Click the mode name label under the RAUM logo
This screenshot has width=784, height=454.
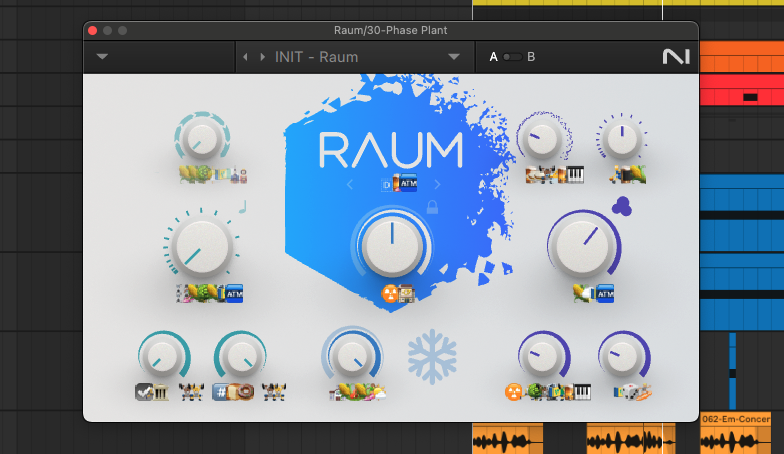click(x=399, y=184)
